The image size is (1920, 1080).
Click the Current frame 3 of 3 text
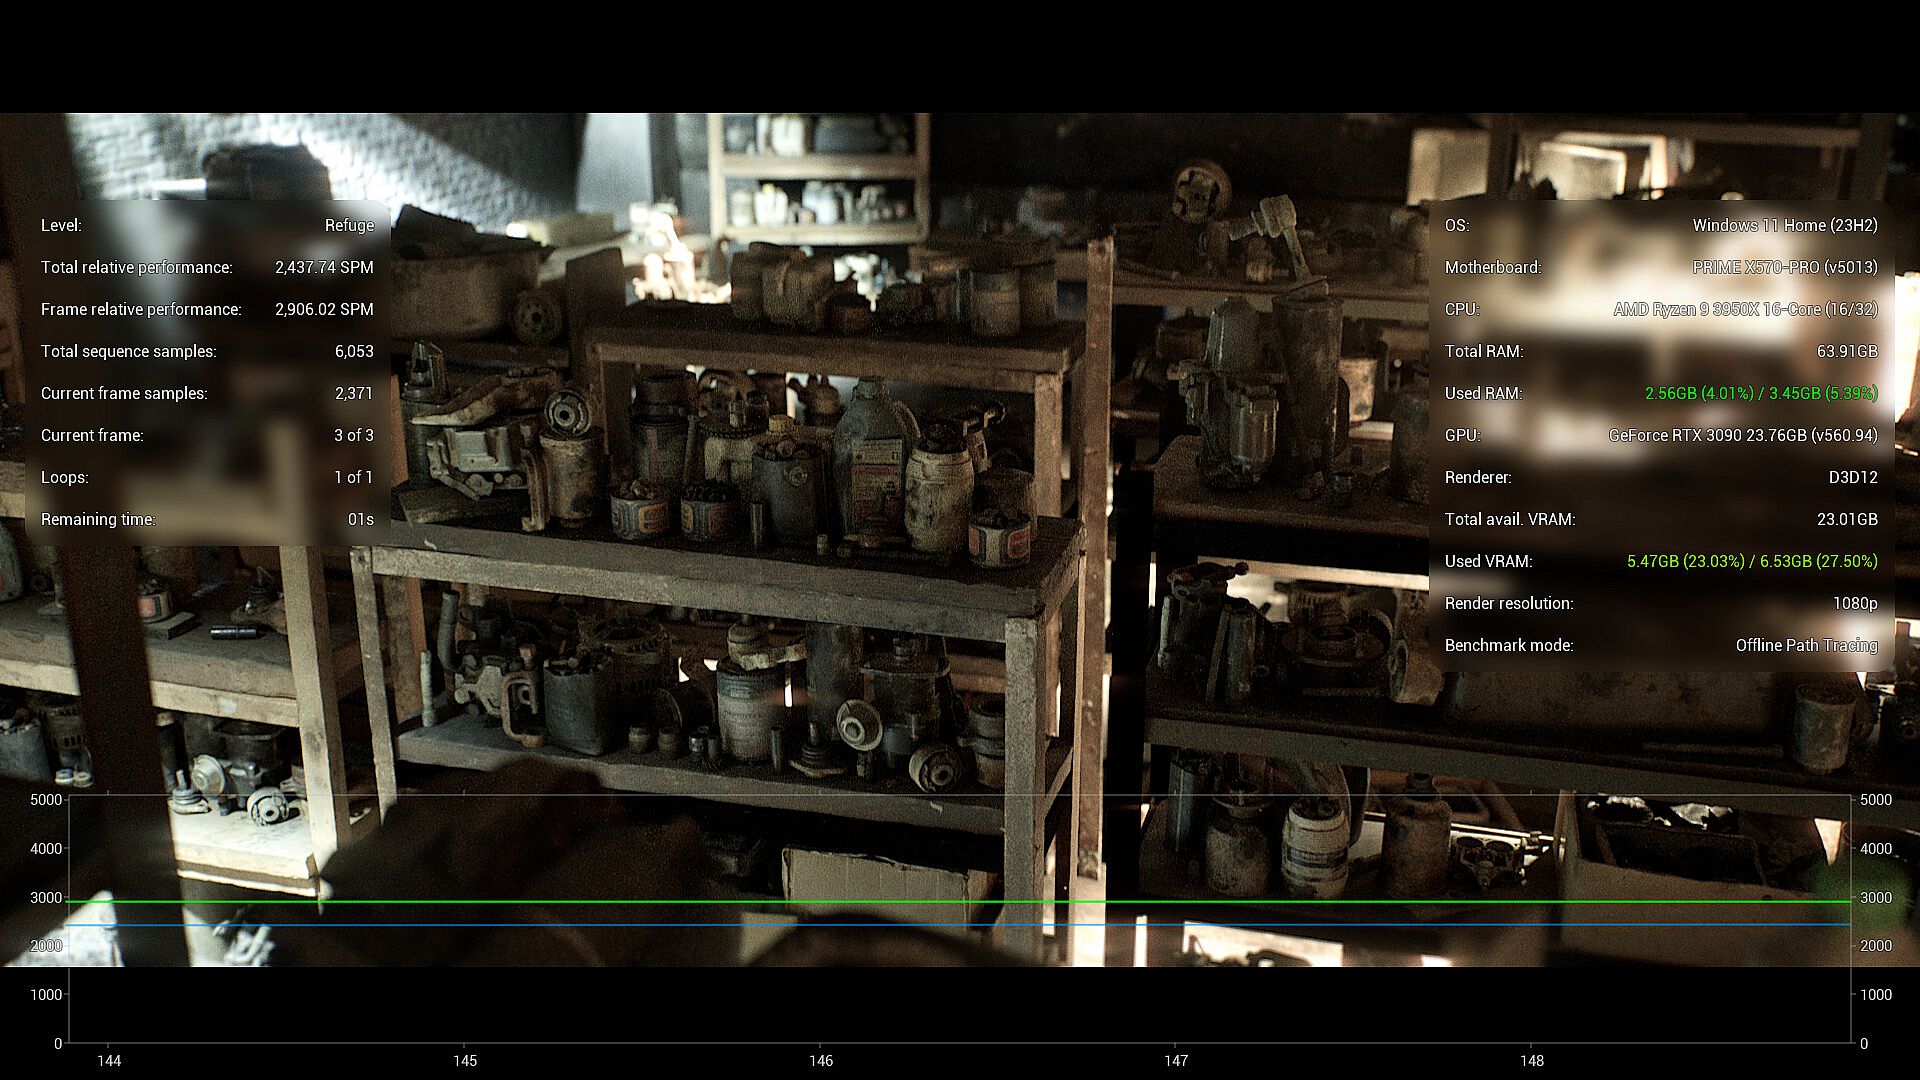coord(354,435)
